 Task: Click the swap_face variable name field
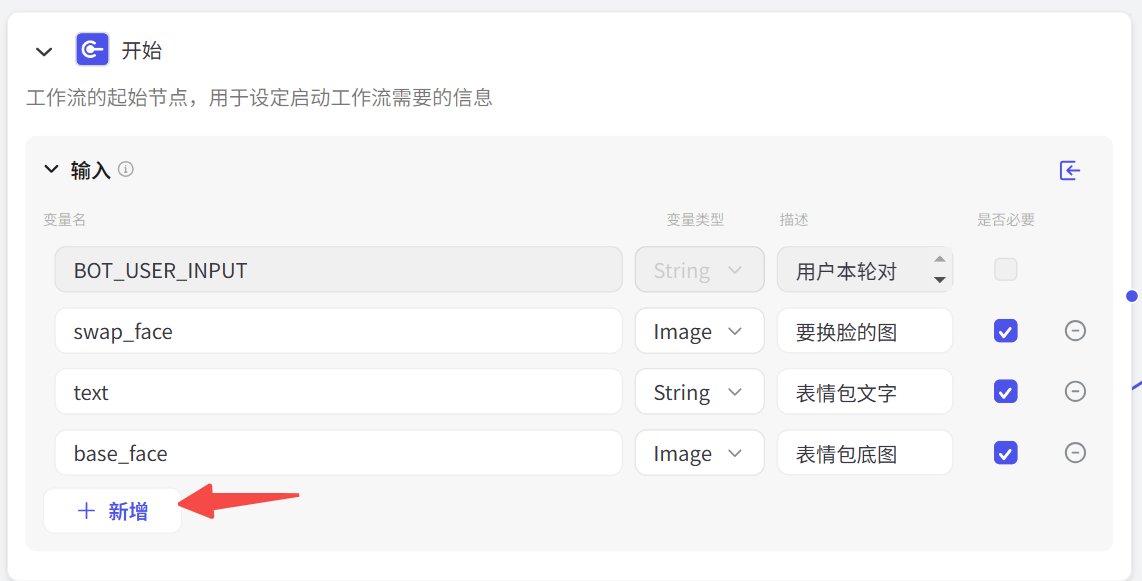(x=339, y=331)
